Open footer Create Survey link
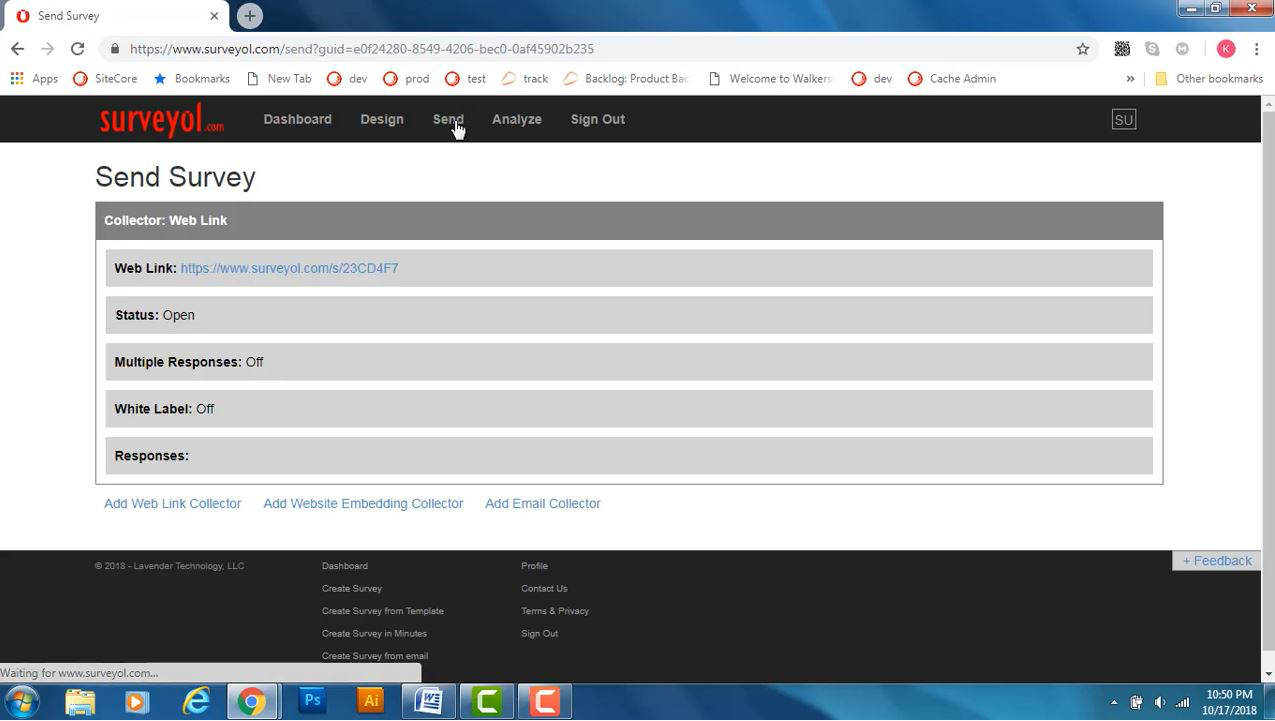This screenshot has height=721, width=1275. (352, 589)
